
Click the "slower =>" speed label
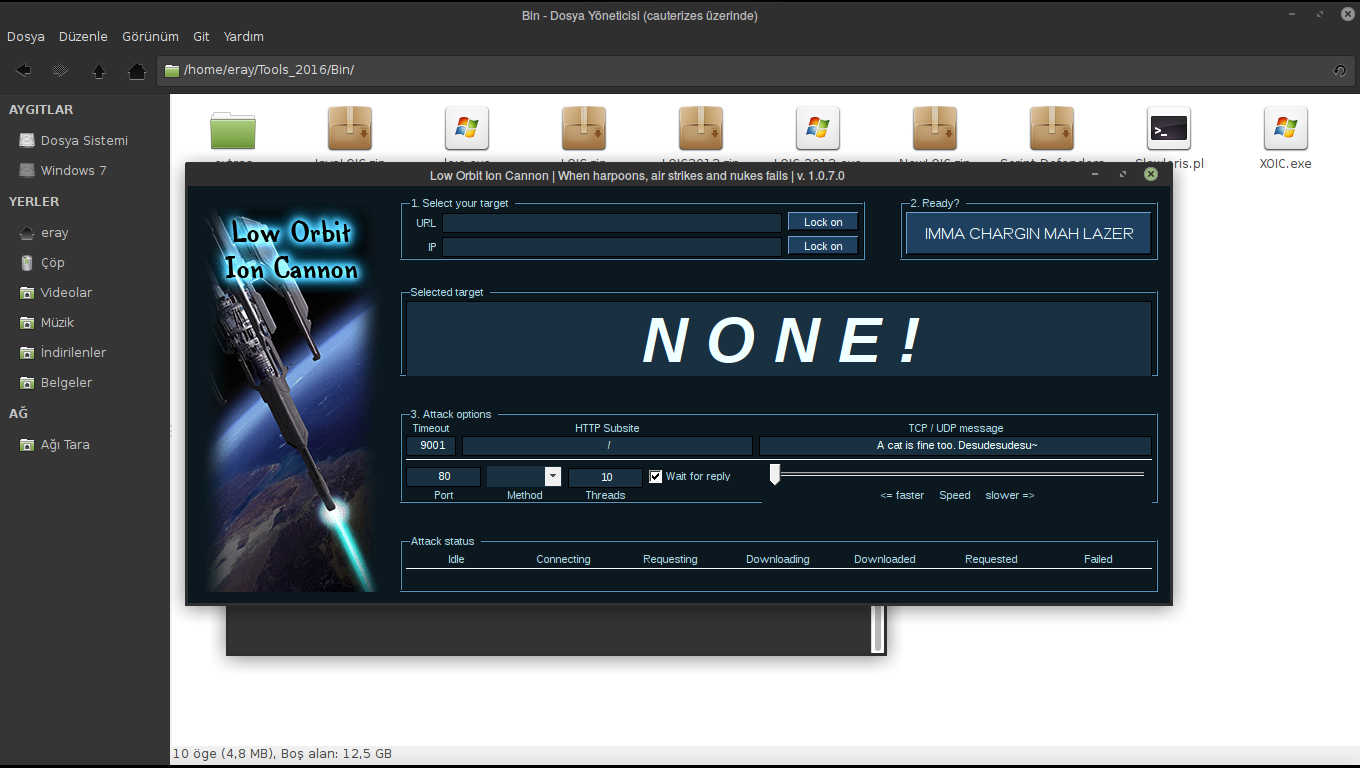point(1010,495)
